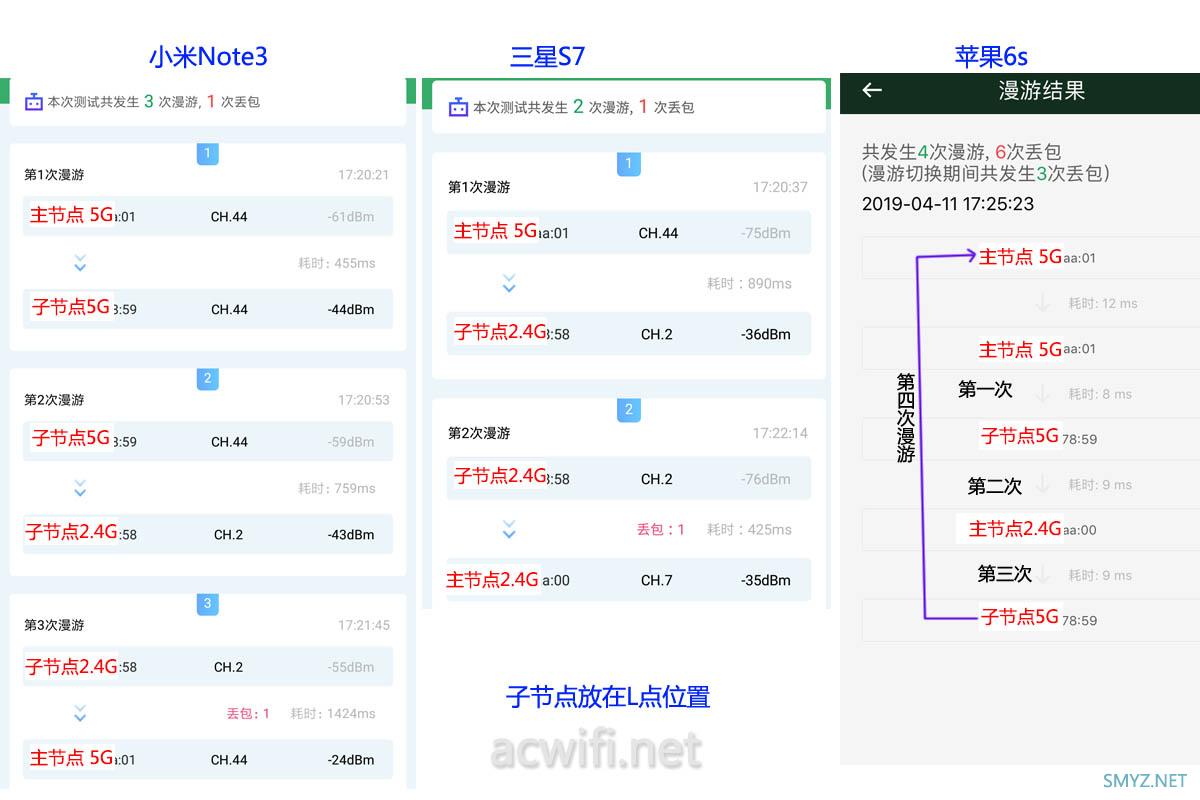Viewport: 1200px width, 800px height.
Task: Select the 17:20:21 timestamp
Action: (x=363, y=174)
